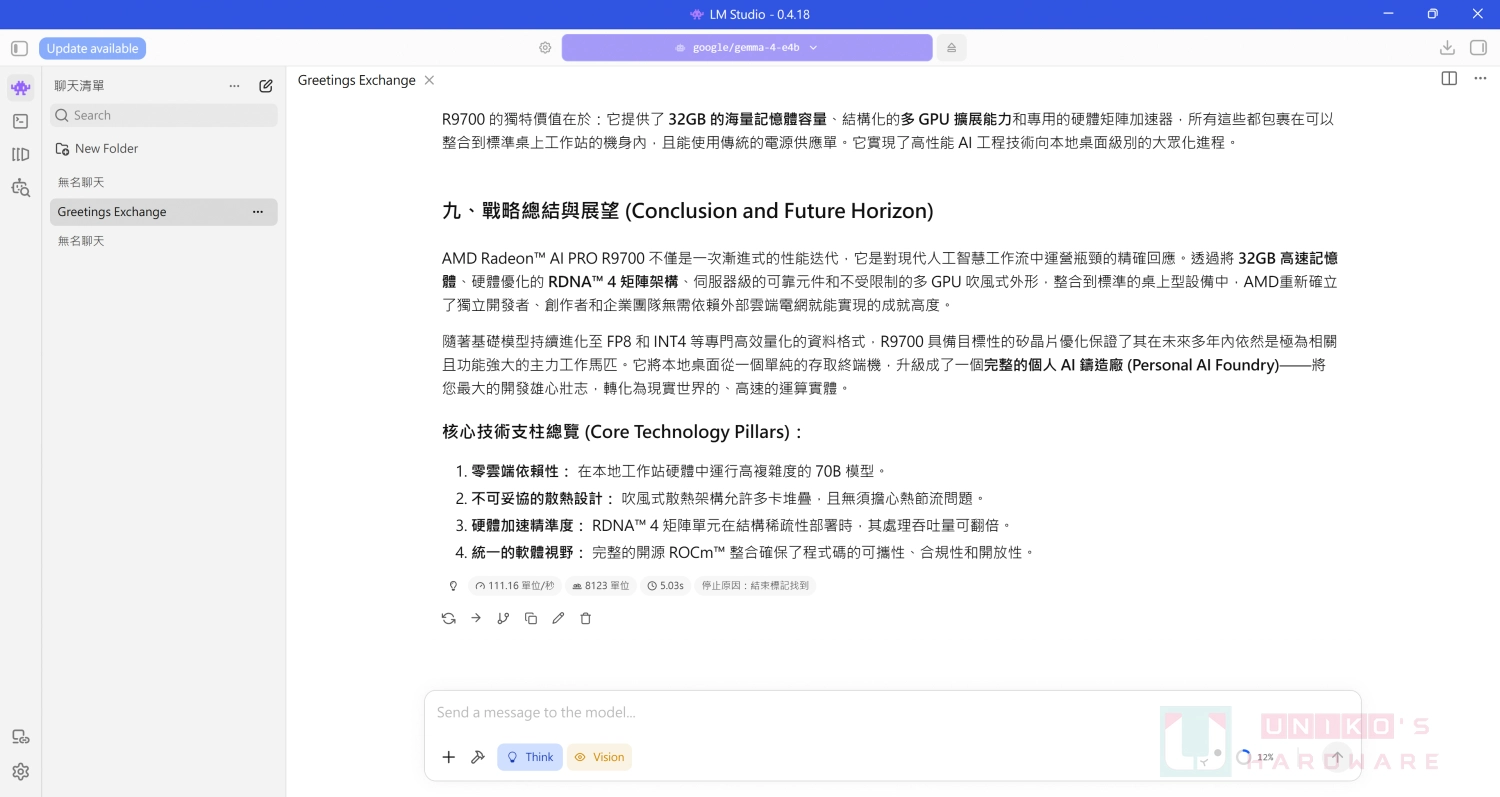The height and width of the screenshot is (797, 1500).
Task: Open tools hammer icon in input box
Action: (x=478, y=757)
